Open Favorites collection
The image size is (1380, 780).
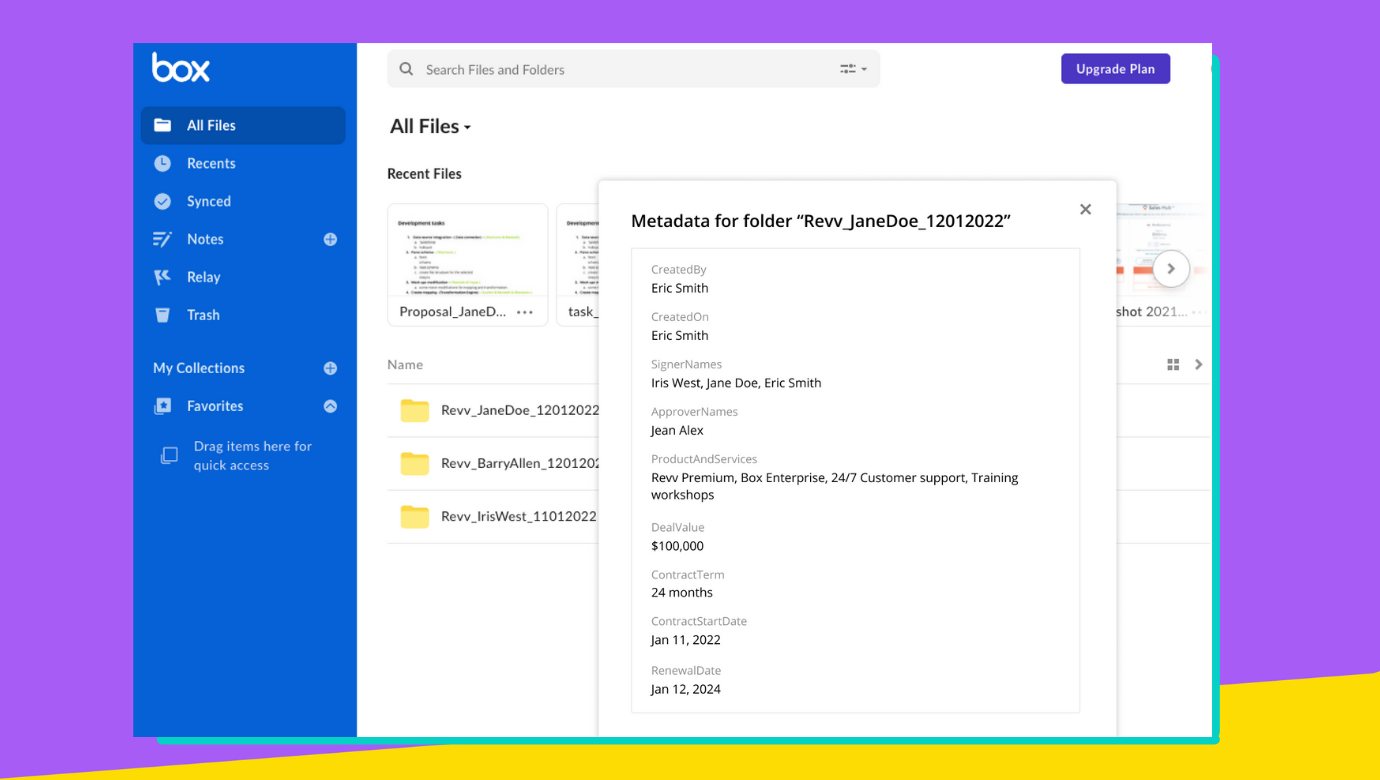[215, 406]
